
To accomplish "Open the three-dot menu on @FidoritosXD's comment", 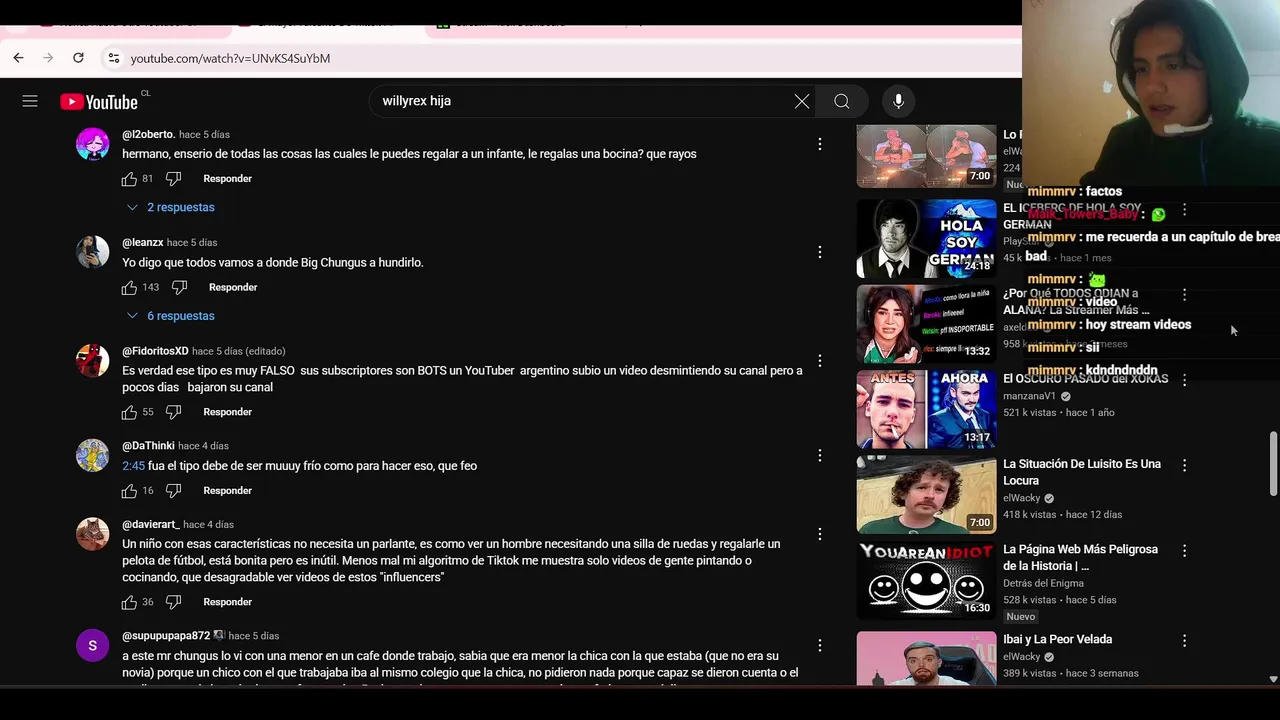I will point(820,360).
